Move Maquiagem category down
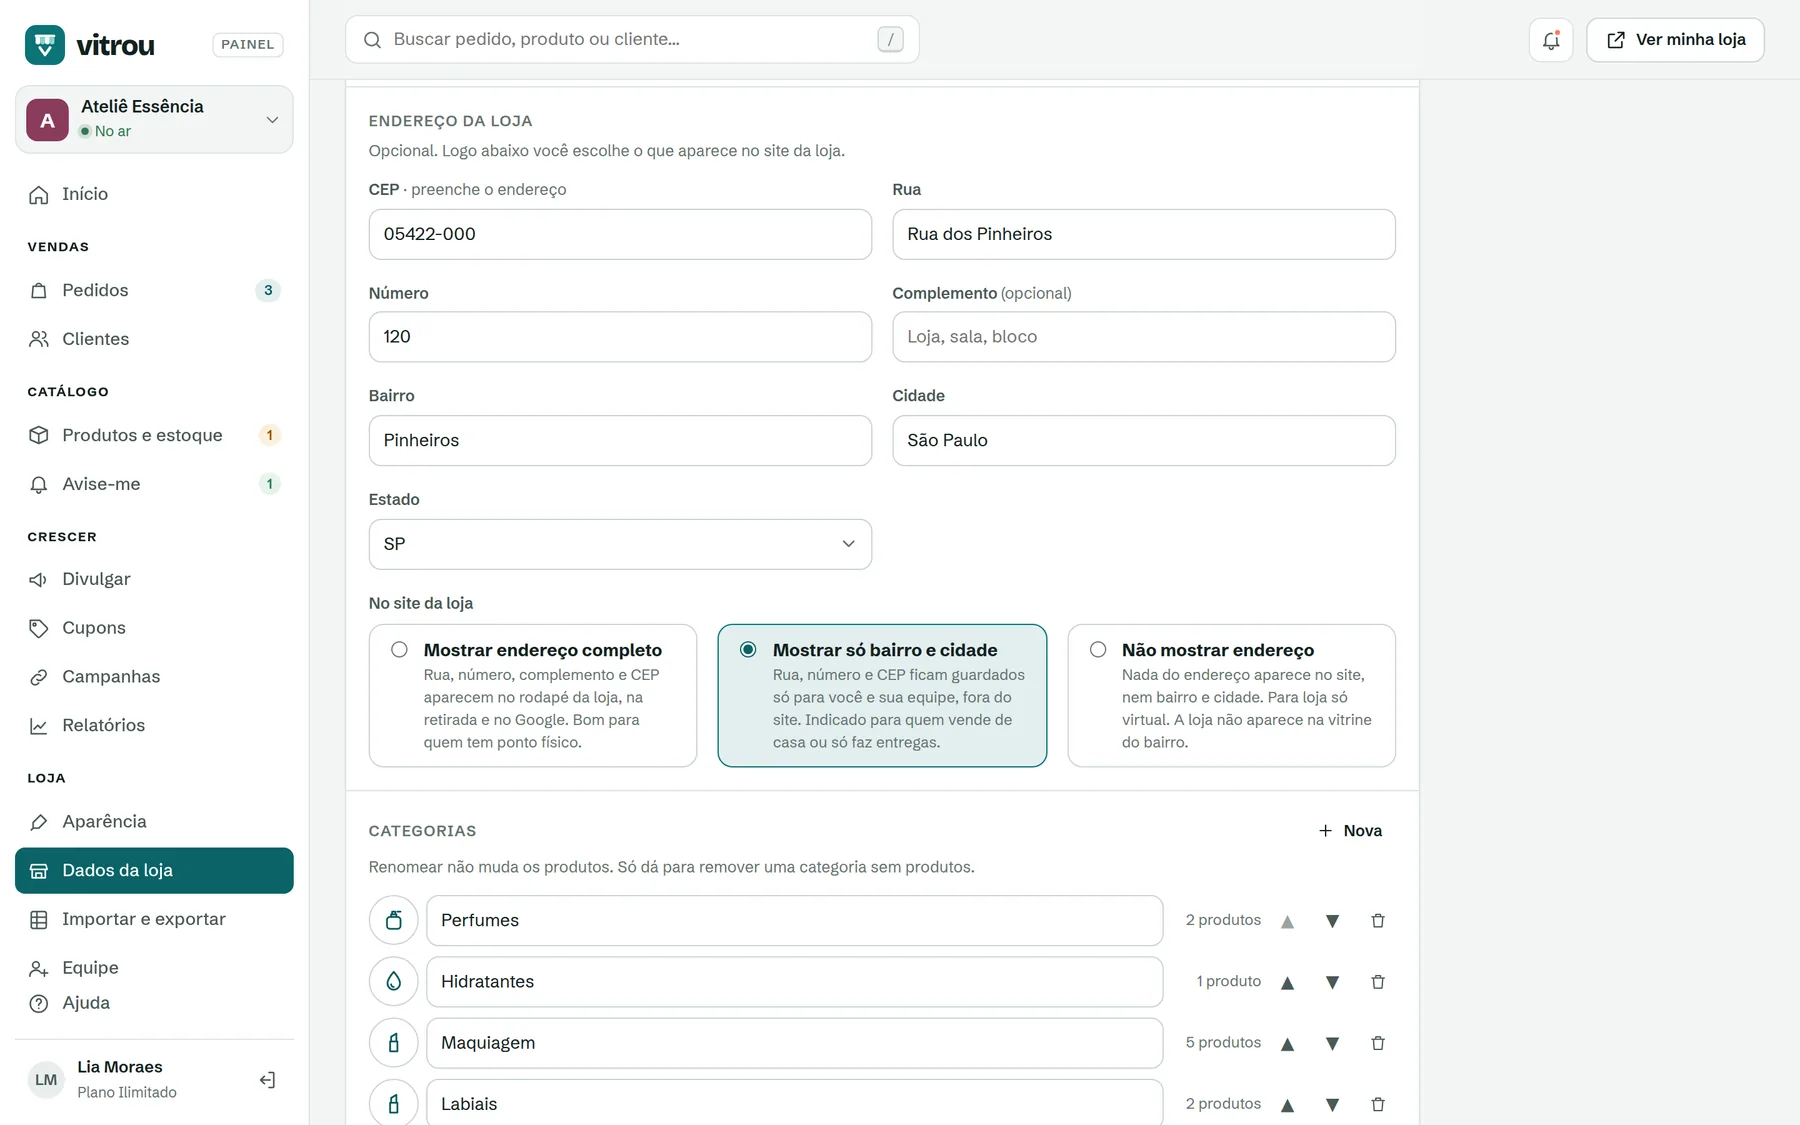1800x1125 pixels. [x=1332, y=1043]
